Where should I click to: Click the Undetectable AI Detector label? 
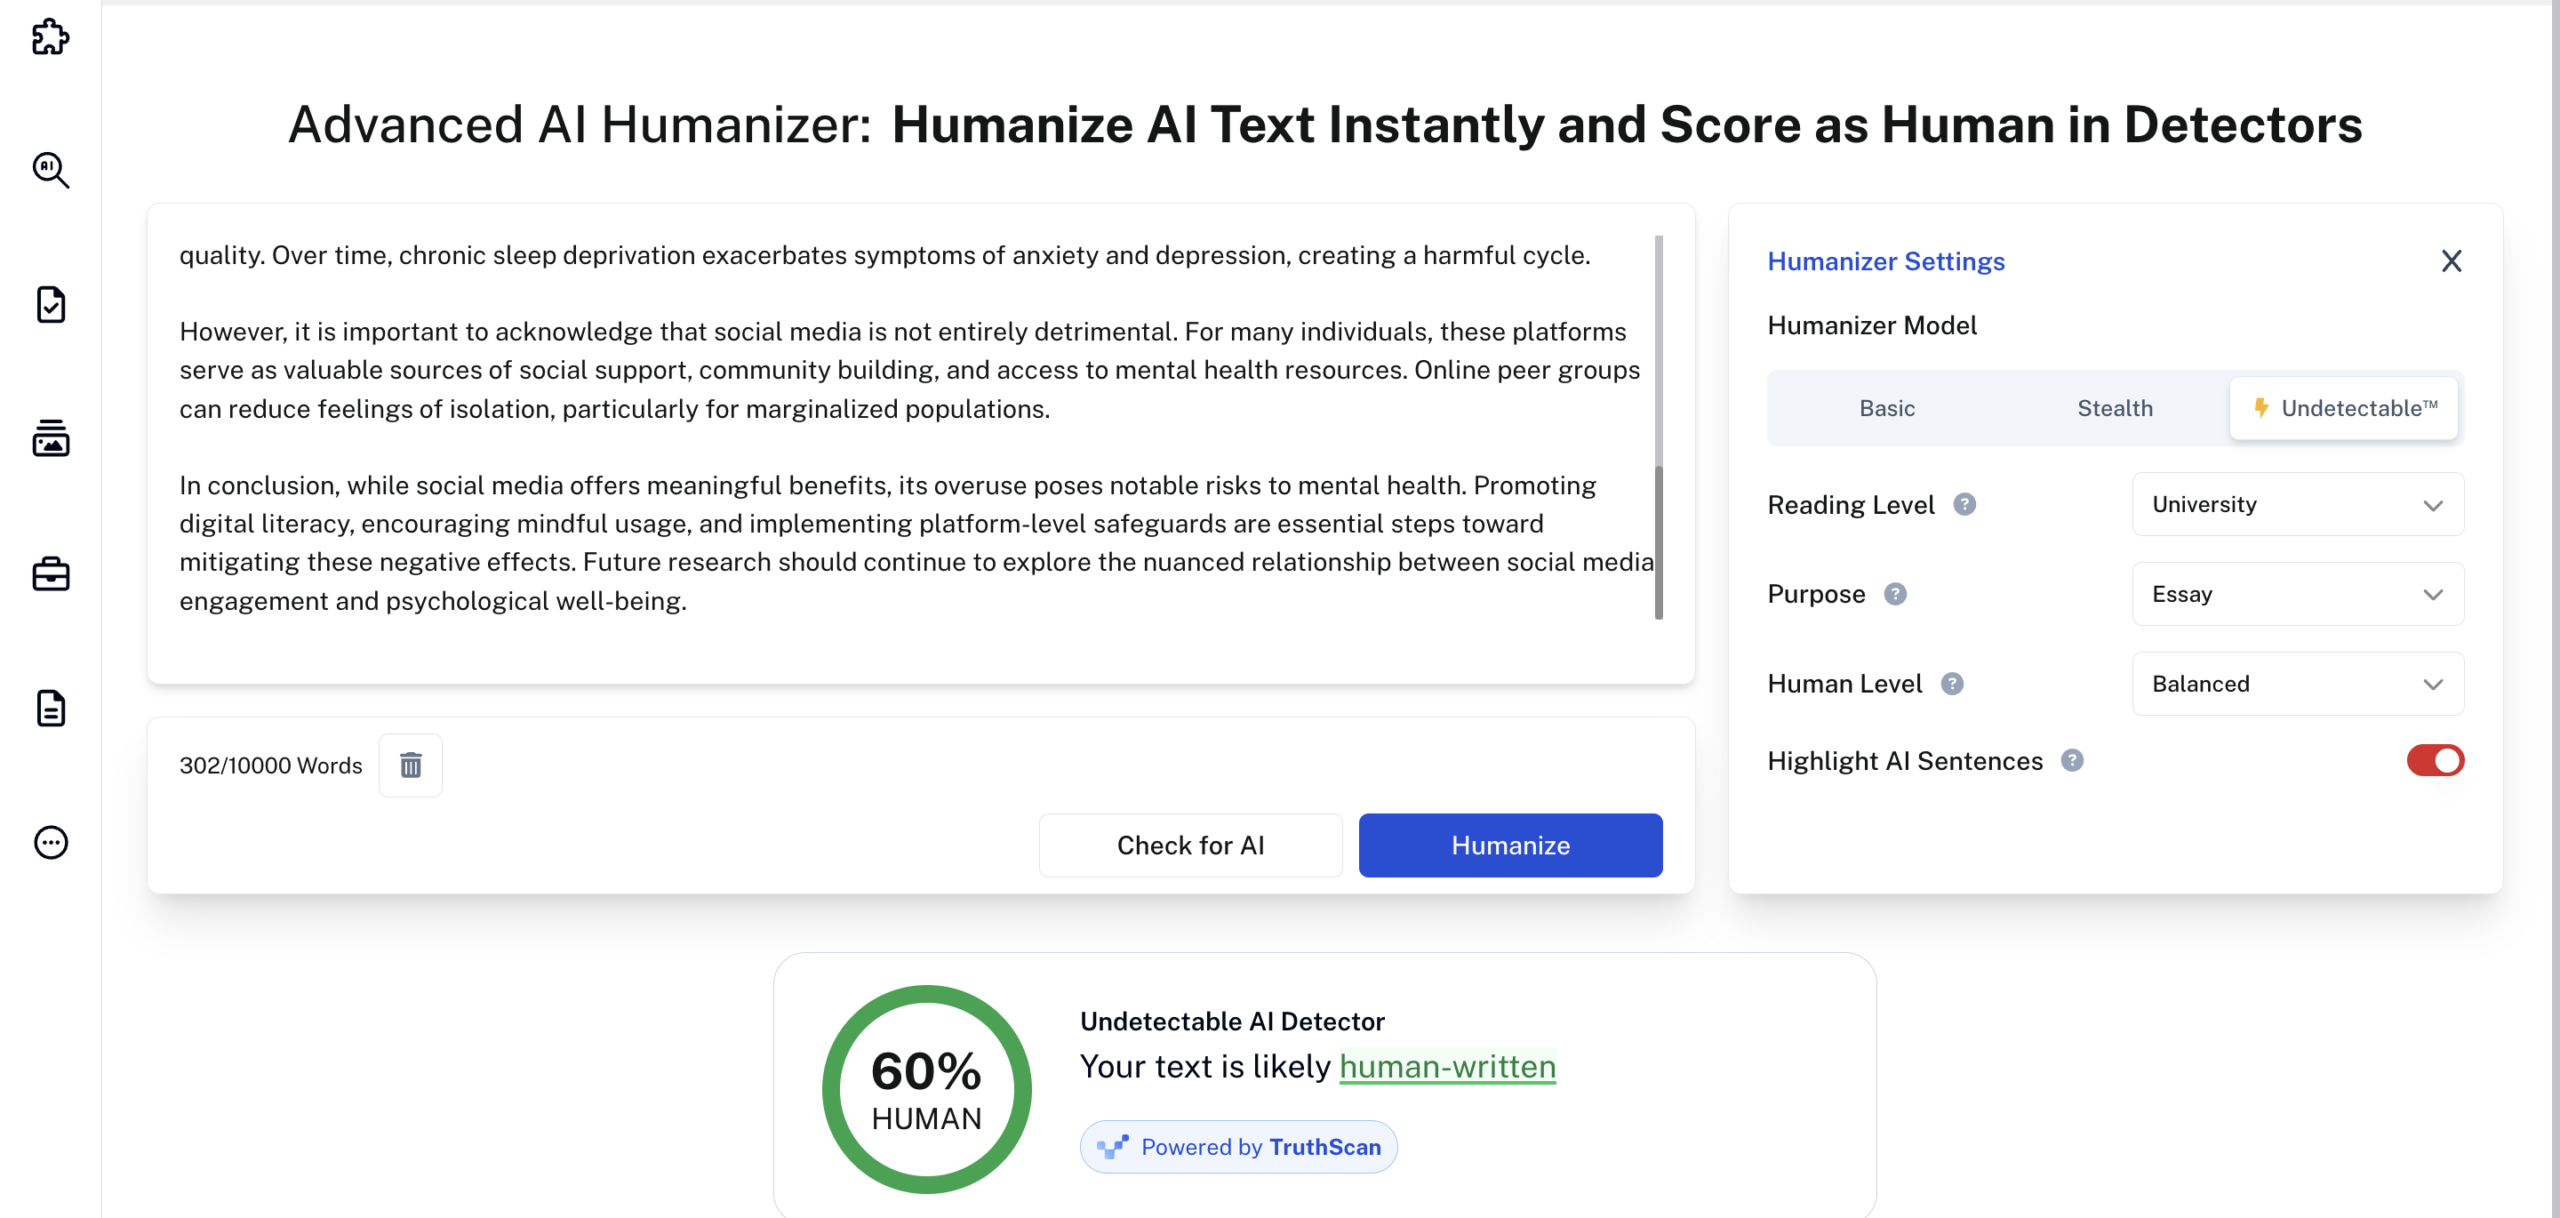coord(1232,1021)
